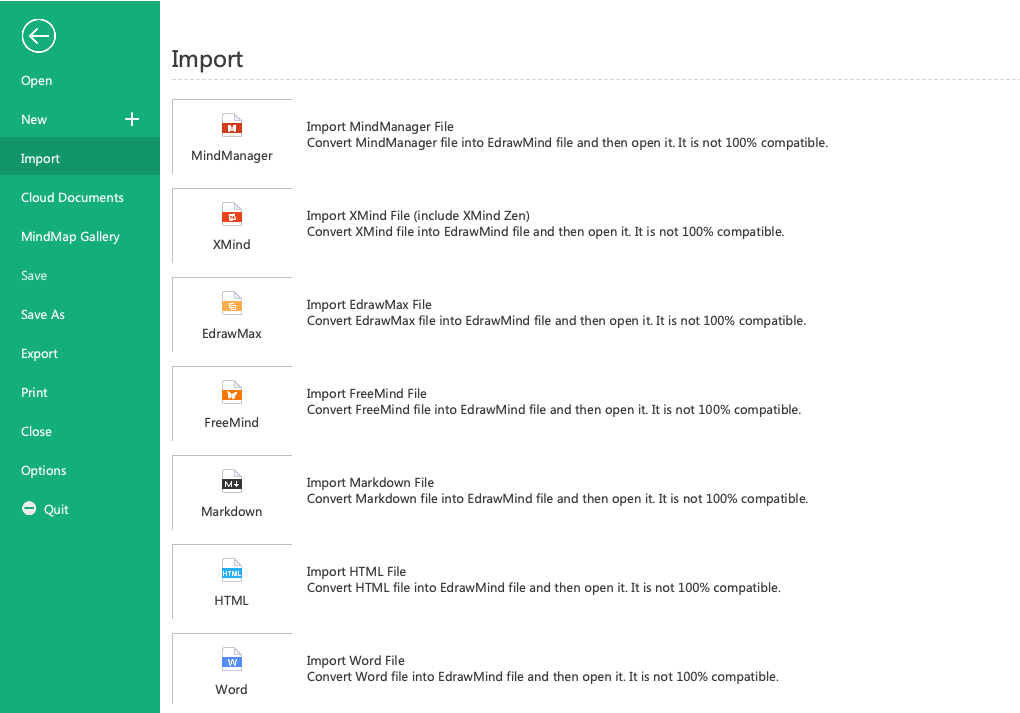Click the Close menu item
This screenshot has height=713, width=1020.
37,432
